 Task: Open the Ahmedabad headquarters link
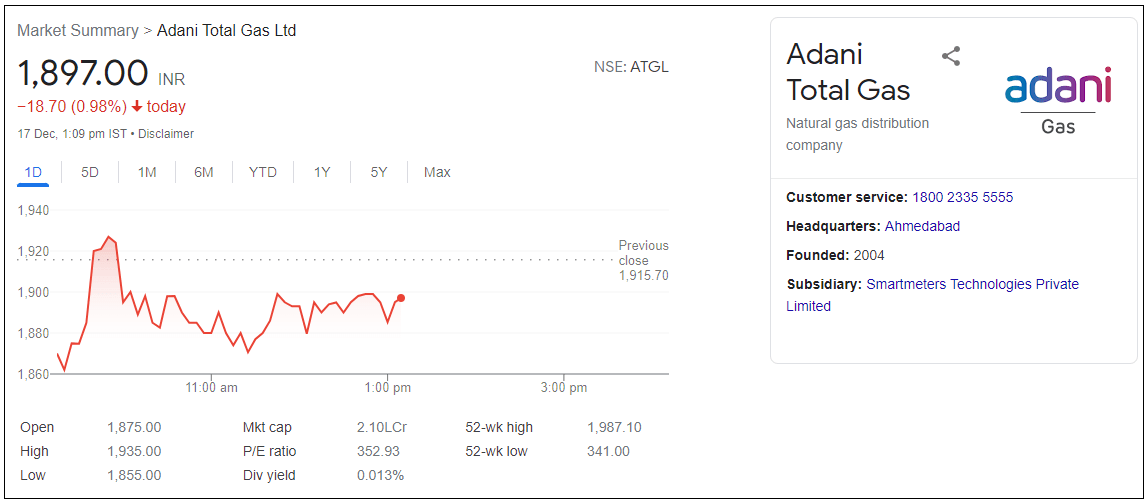click(x=922, y=226)
